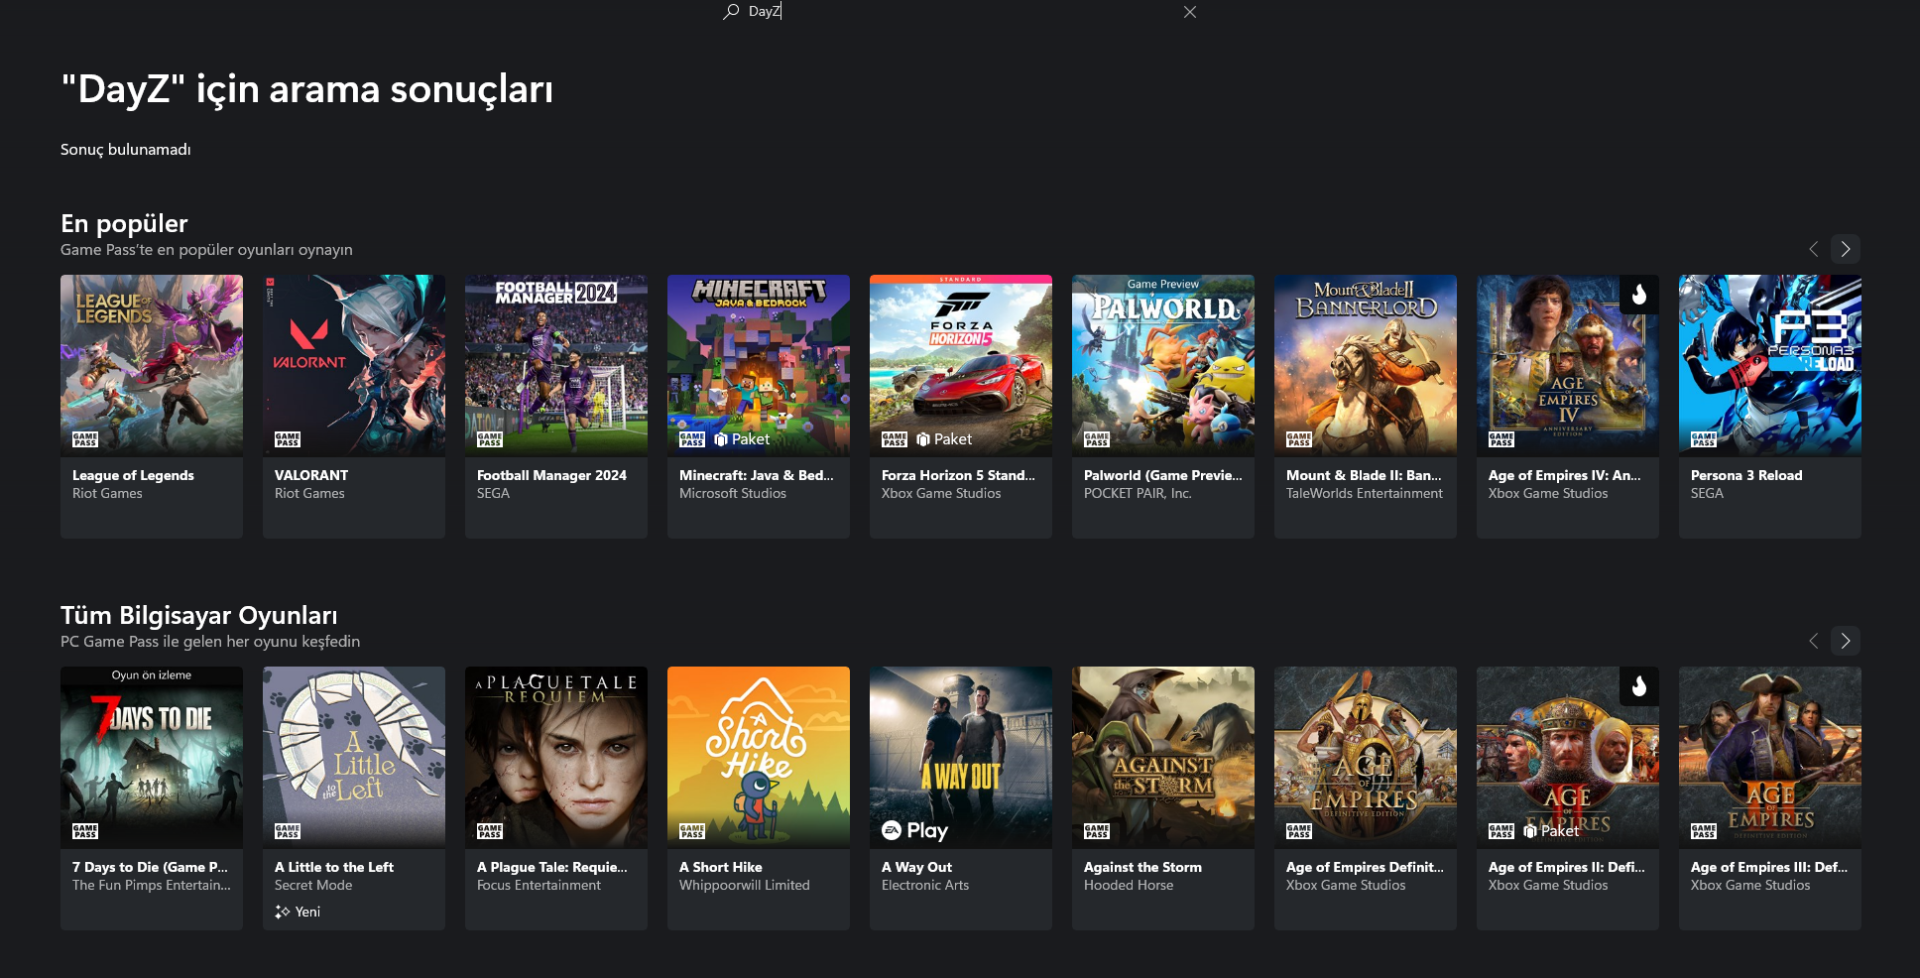Viewport: 1920px width, 978px height.
Task: Open Persona 3 Reload cover
Action: point(1770,366)
